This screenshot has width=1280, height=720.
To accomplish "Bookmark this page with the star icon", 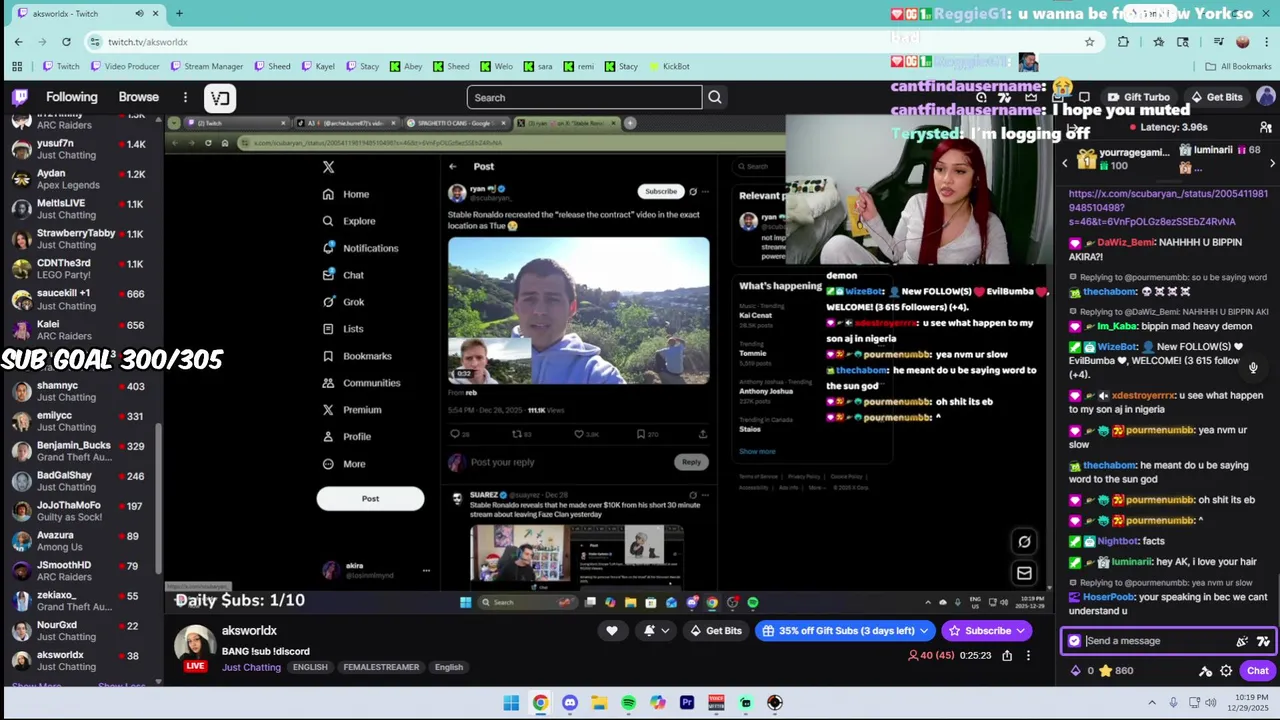I will 1089,41.
